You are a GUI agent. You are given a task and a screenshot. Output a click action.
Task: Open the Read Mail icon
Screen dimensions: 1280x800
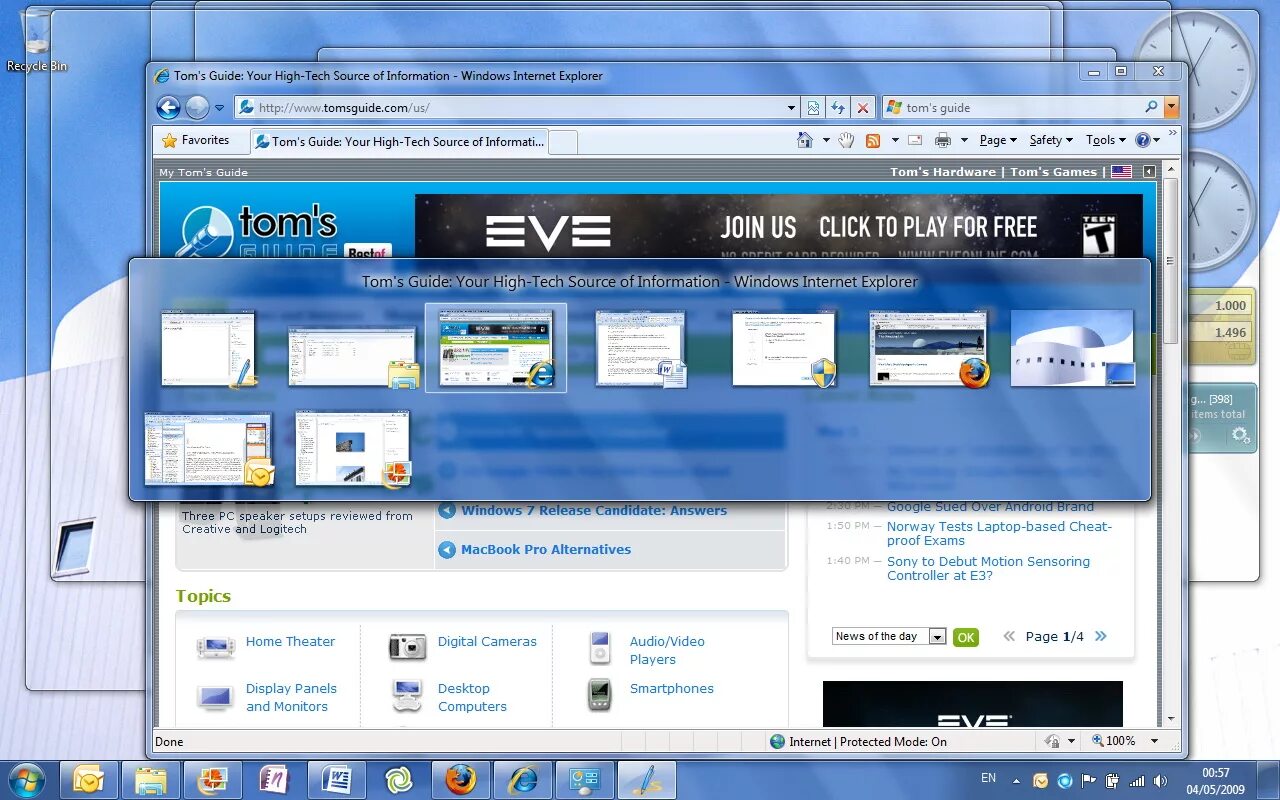pos(913,140)
